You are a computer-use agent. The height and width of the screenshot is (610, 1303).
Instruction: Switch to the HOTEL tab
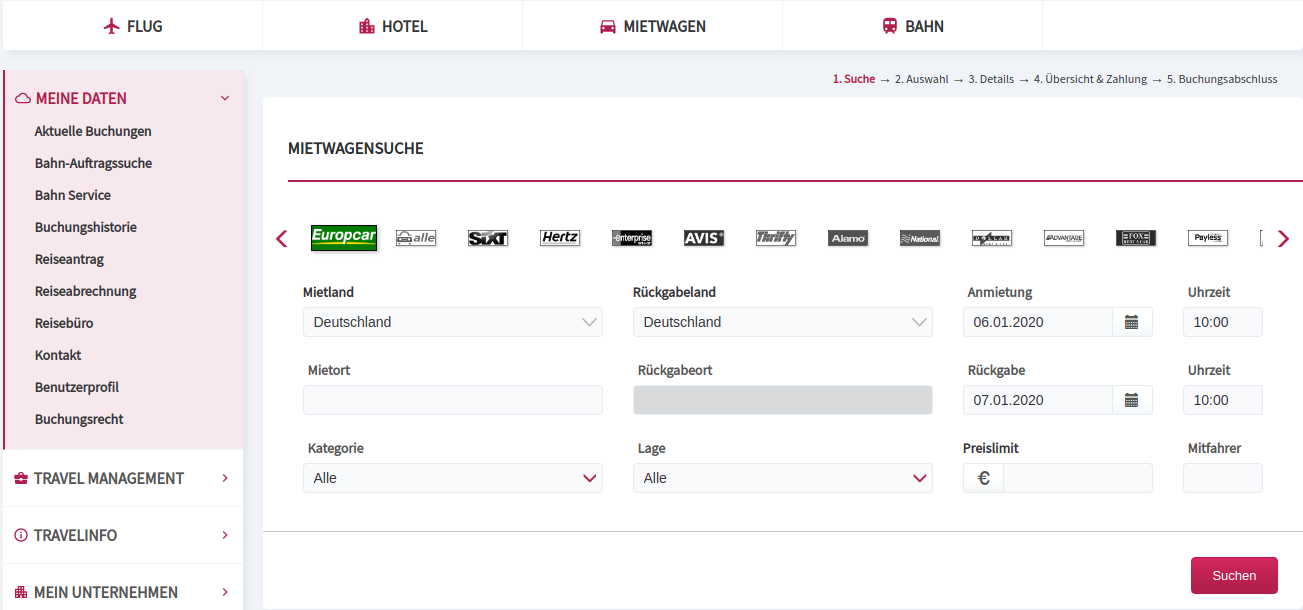[393, 26]
